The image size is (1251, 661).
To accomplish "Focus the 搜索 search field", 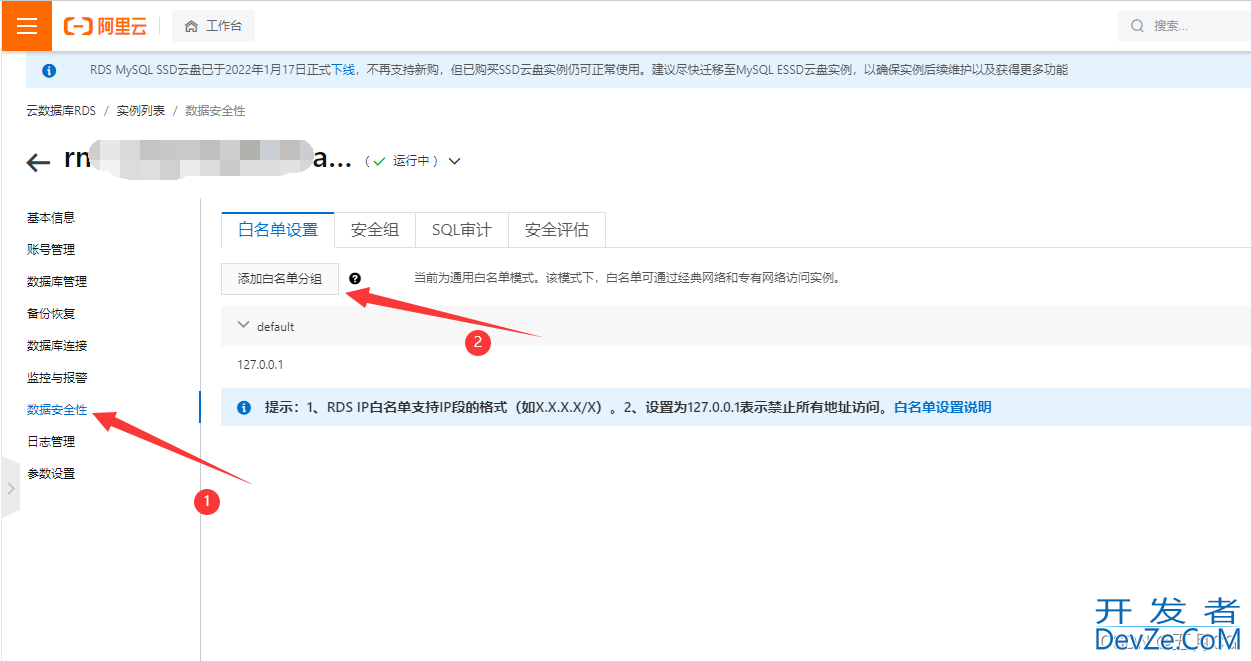I will [x=1185, y=26].
